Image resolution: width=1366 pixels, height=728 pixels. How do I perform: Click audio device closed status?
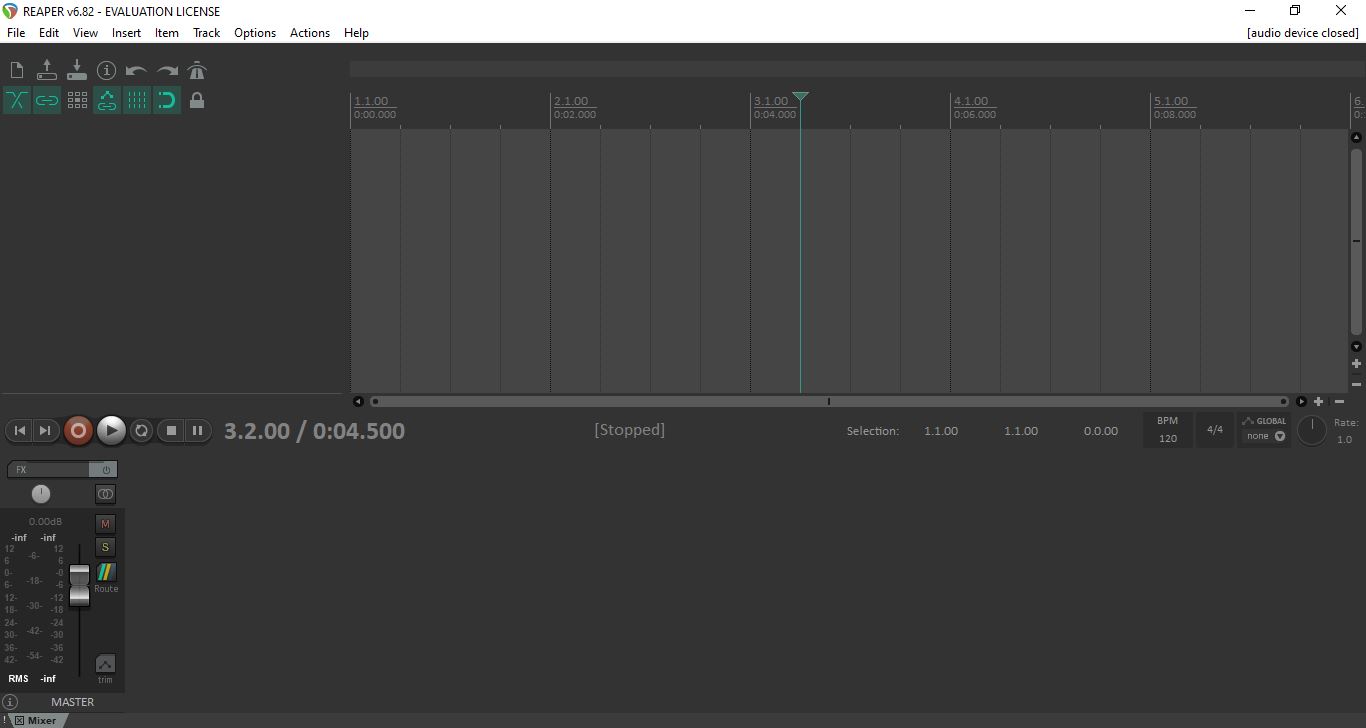click(x=1302, y=32)
